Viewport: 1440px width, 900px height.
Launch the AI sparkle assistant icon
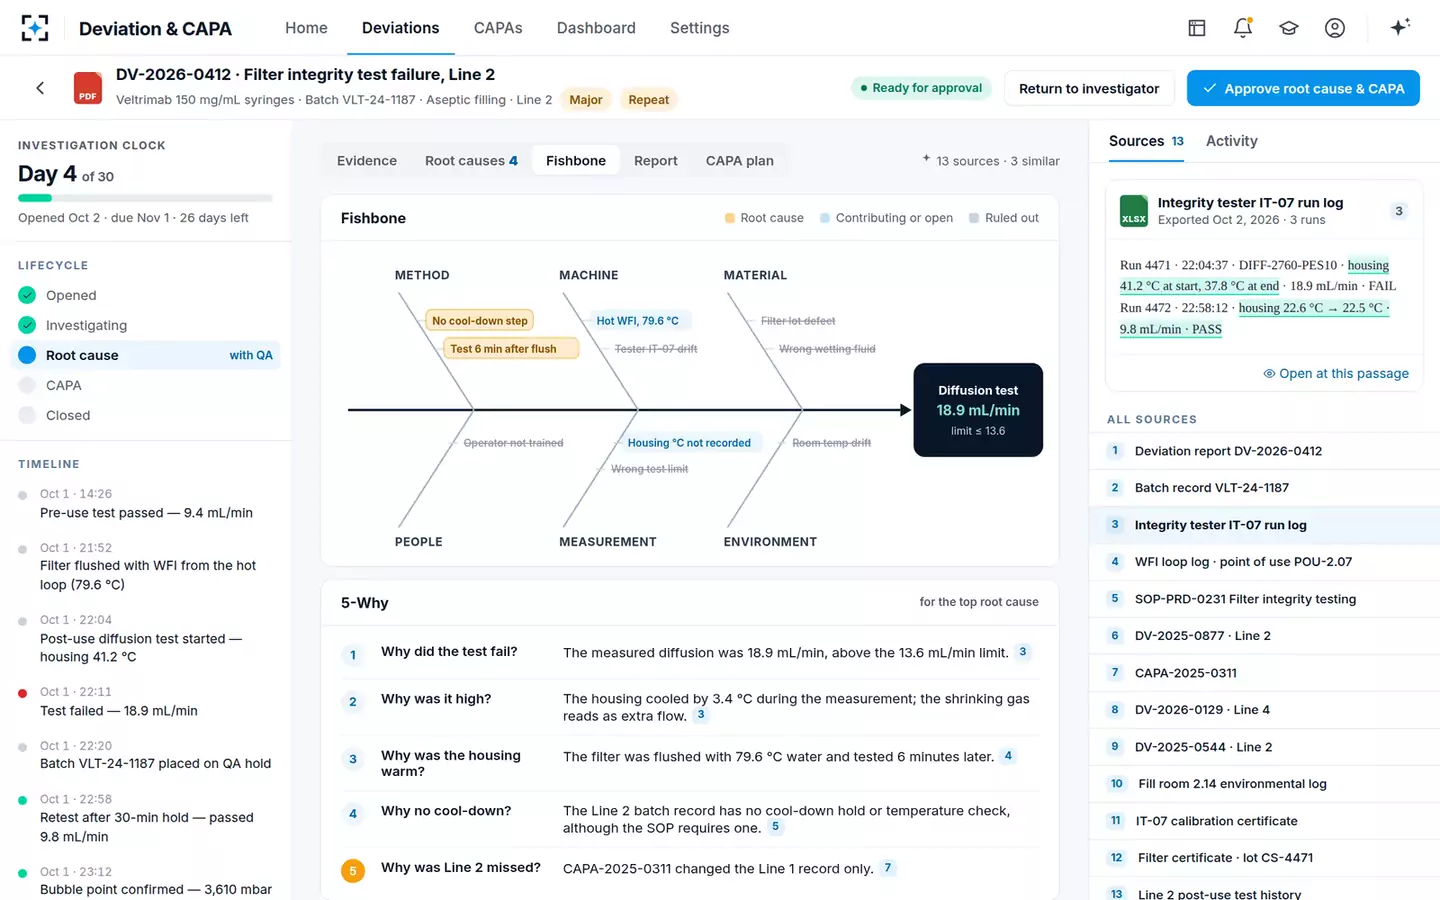tap(1400, 27)
